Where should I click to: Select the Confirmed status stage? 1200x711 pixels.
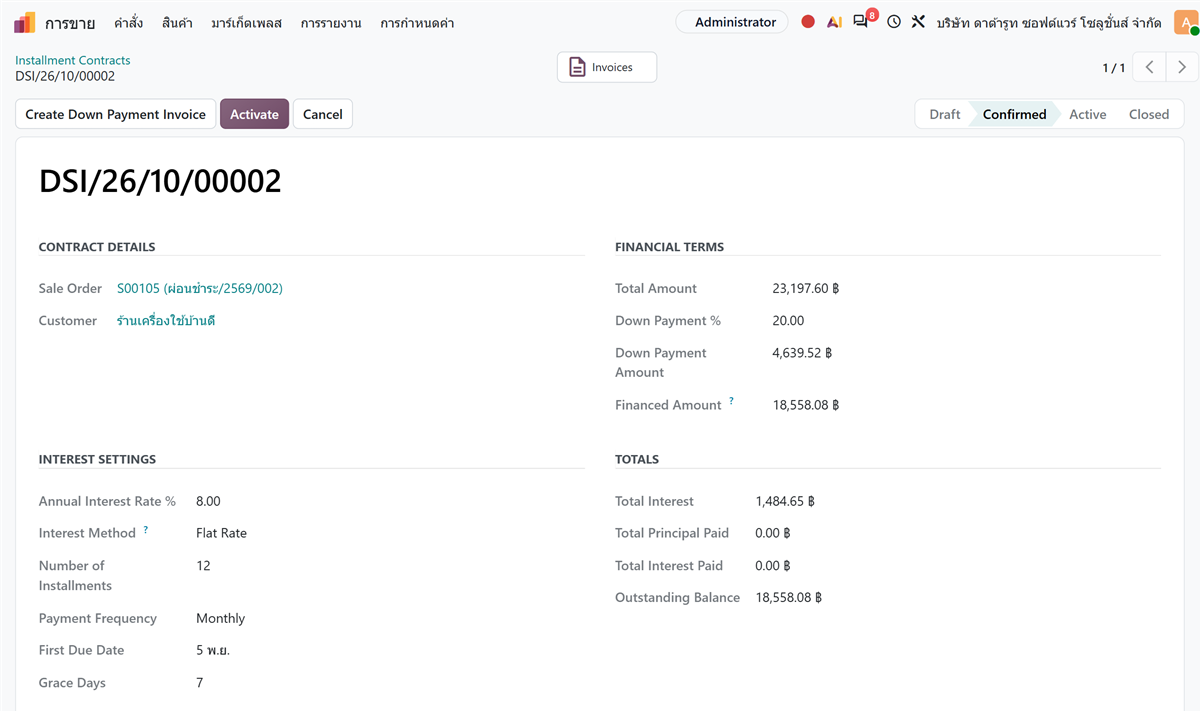(1014, 114)
